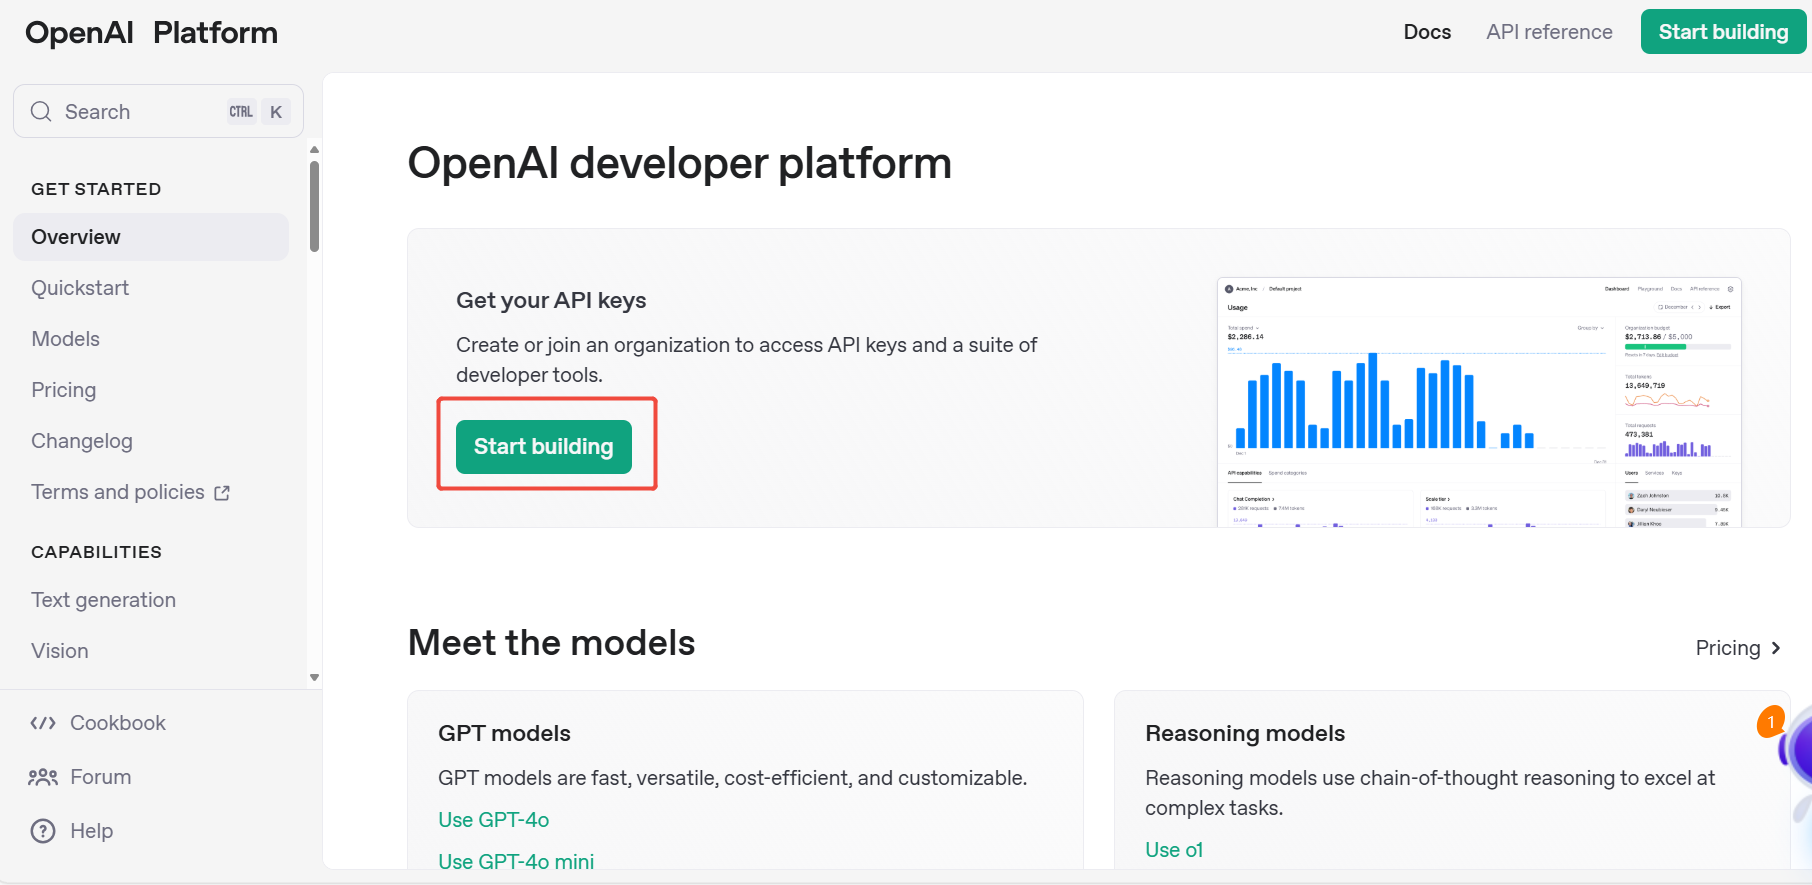Click the chevron arrow next to Pricing
1812x885 pixels.
(x=1776, y=648)
